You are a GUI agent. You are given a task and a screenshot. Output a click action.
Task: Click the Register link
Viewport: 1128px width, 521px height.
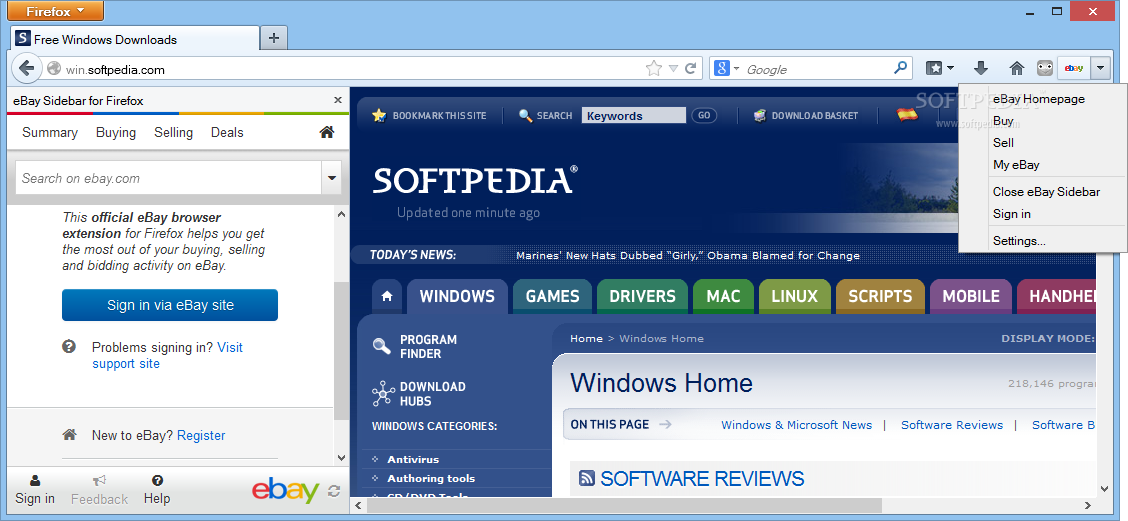pos(201,435)
